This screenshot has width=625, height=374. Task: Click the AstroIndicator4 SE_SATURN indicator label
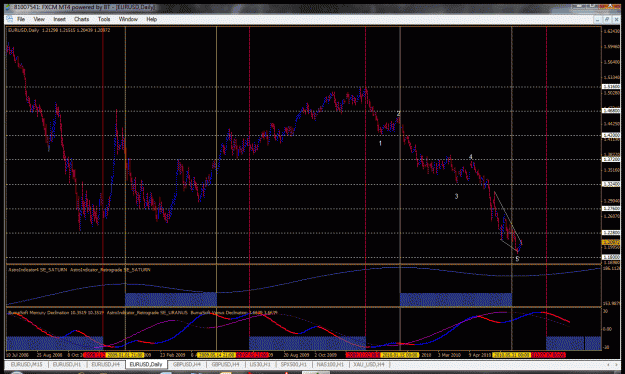[x=38, y=270]
